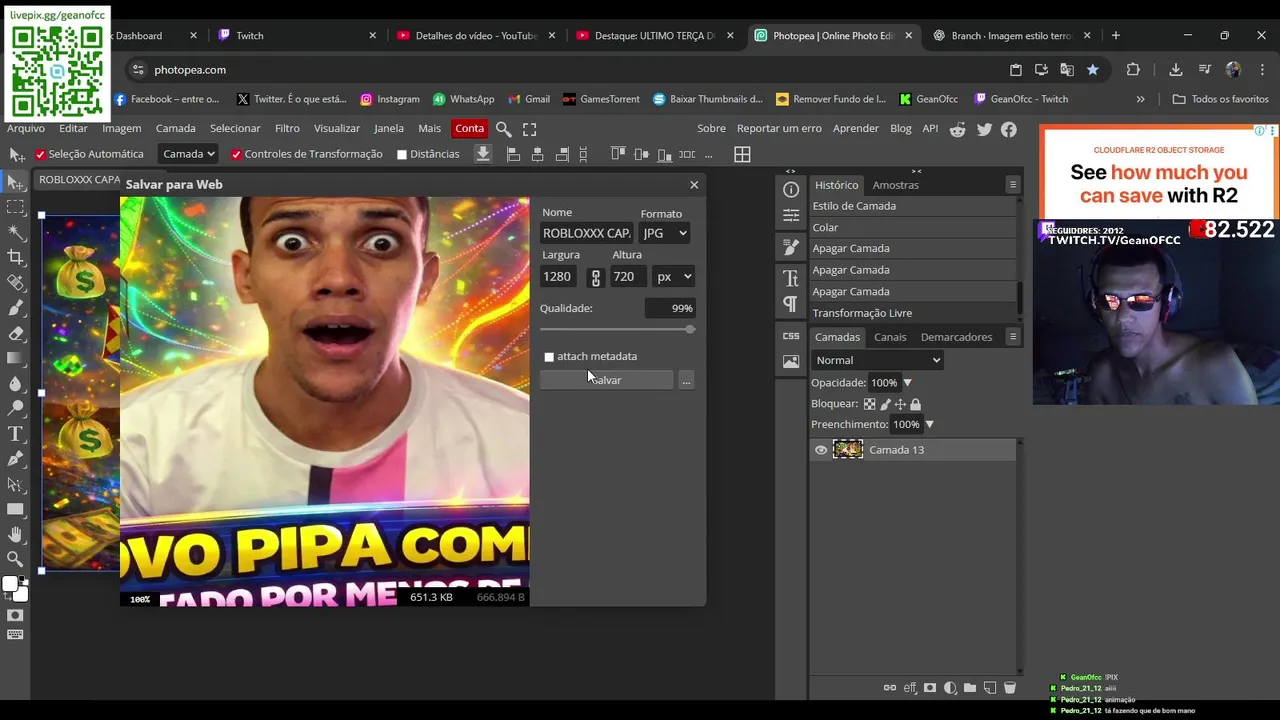Screen dimensions: 1280x720
Task: Open the Camadas panel menu
Action: pos(1013,337)
